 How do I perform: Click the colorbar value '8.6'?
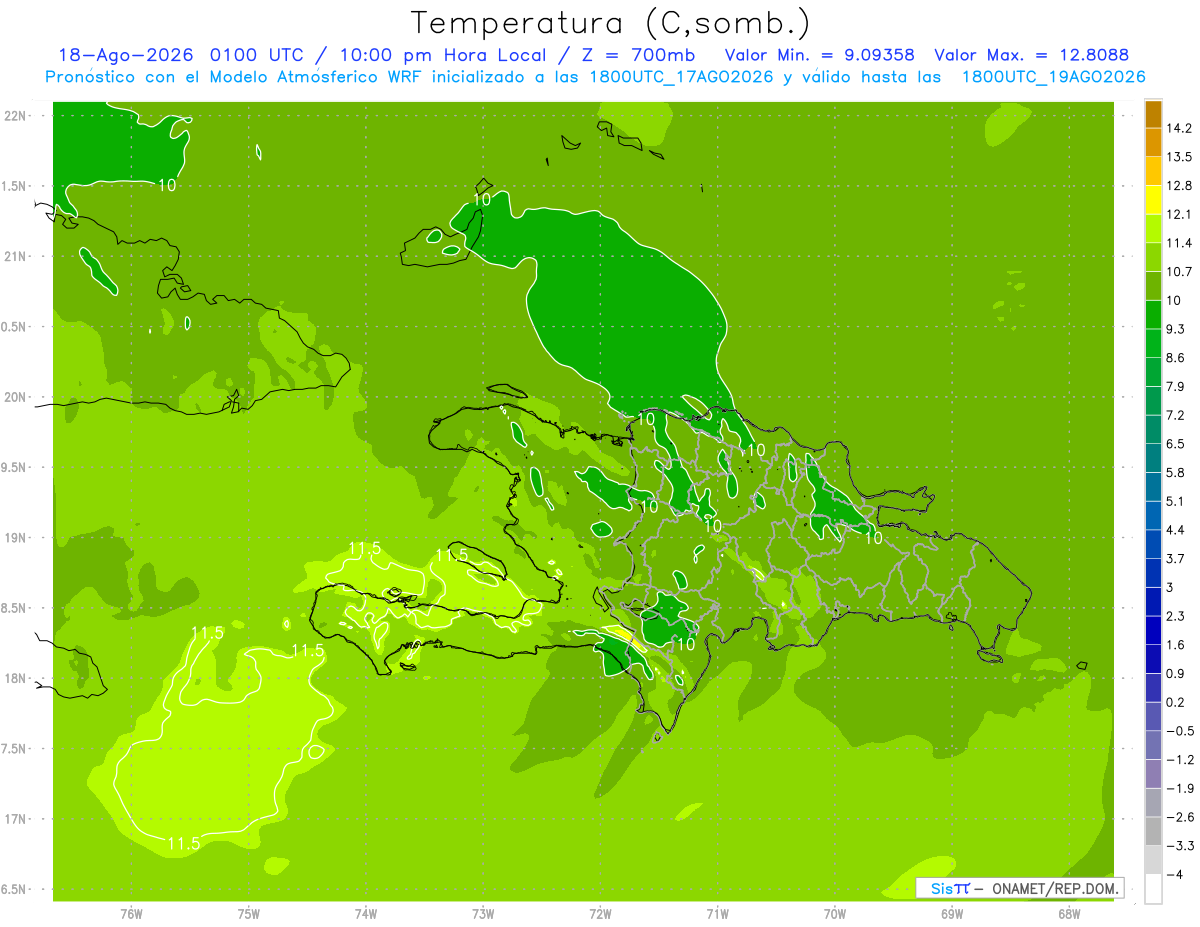(1176, 357)
